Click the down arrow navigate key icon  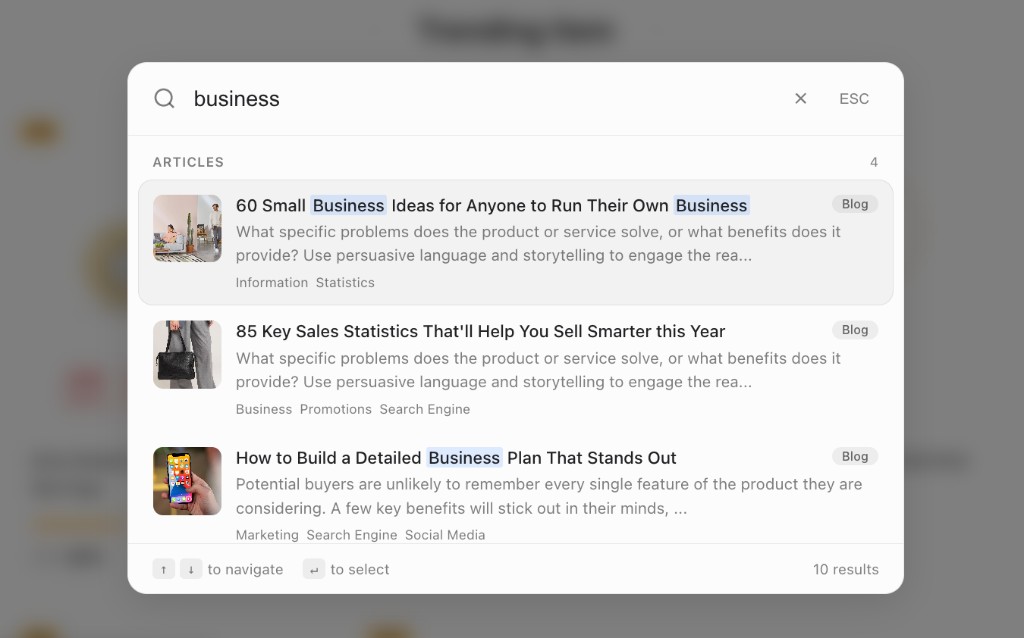coord(191,569)
